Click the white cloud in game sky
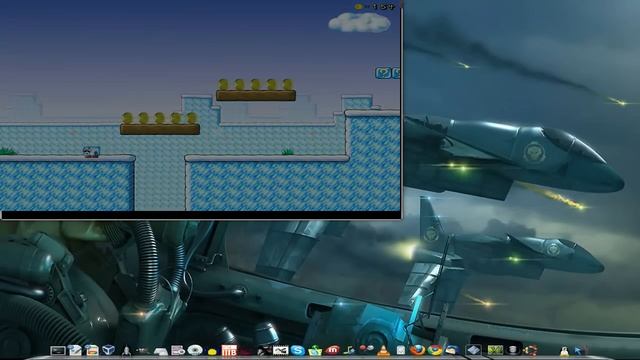 [x=359, y=22]
